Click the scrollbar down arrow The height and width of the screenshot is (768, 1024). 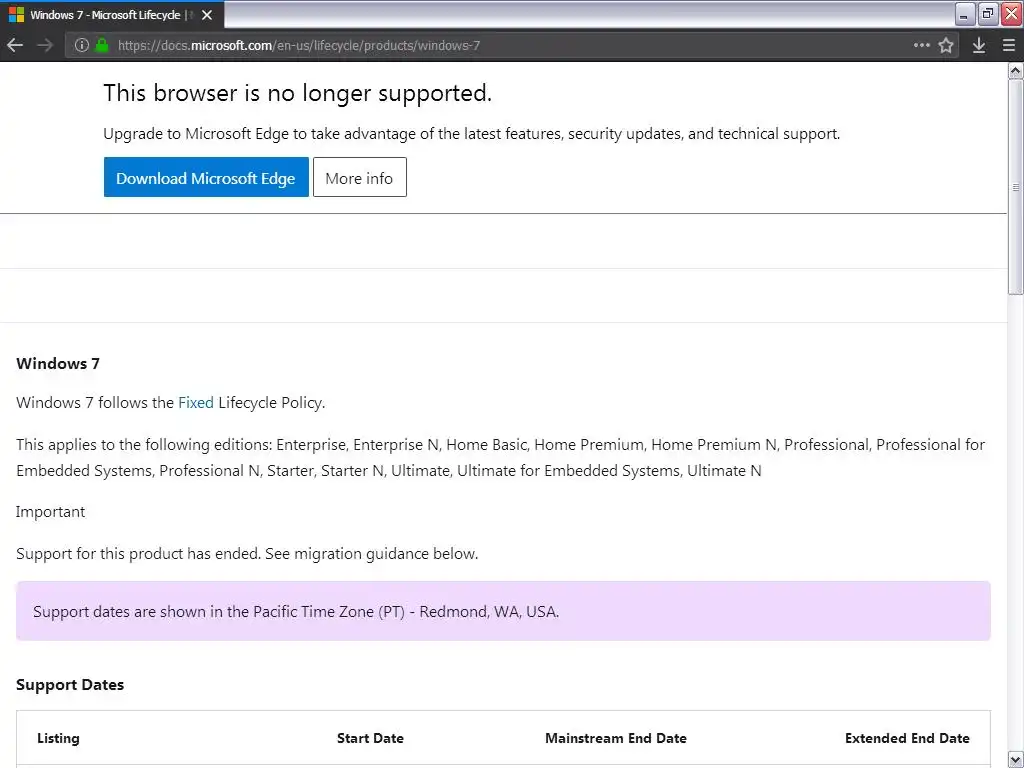pos(1016,759)
